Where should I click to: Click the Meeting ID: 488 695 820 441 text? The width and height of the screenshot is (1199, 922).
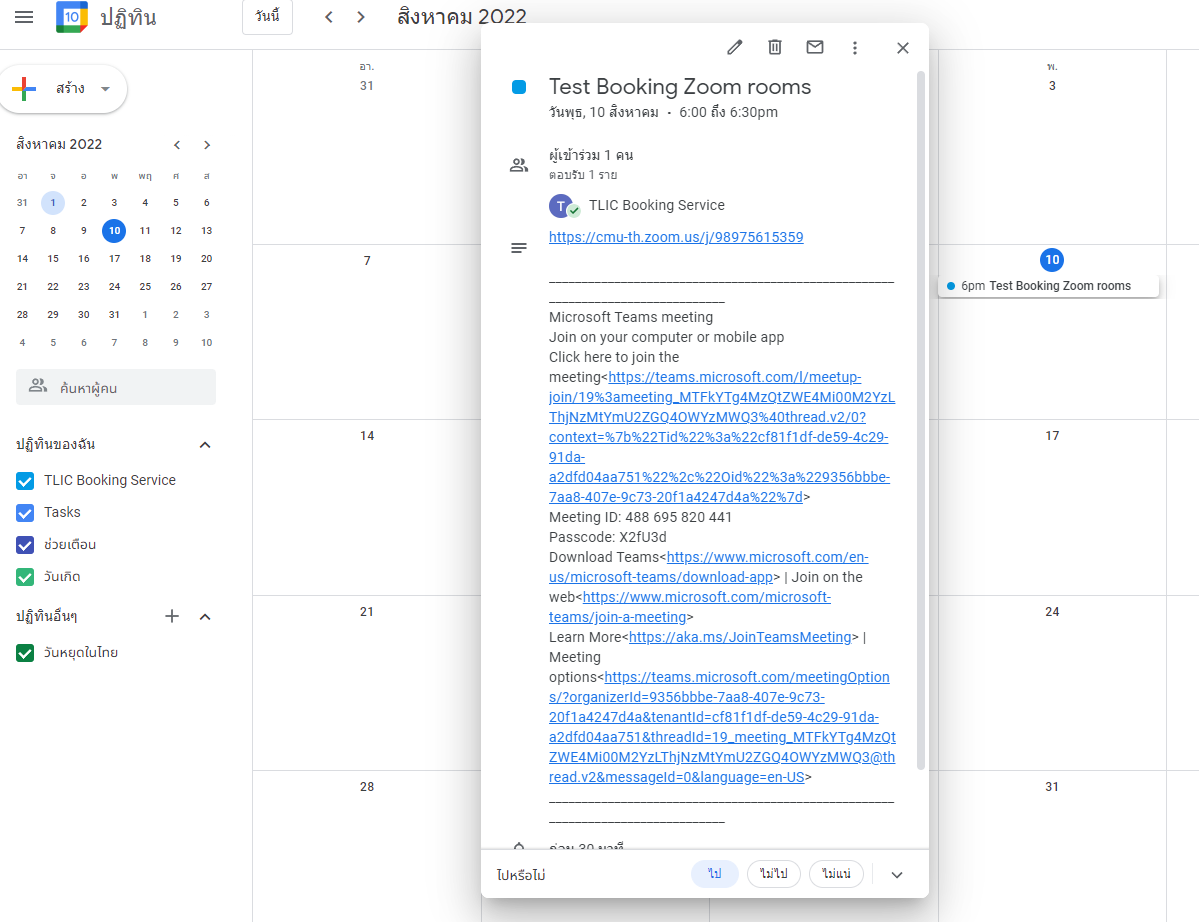pos(640,518)
